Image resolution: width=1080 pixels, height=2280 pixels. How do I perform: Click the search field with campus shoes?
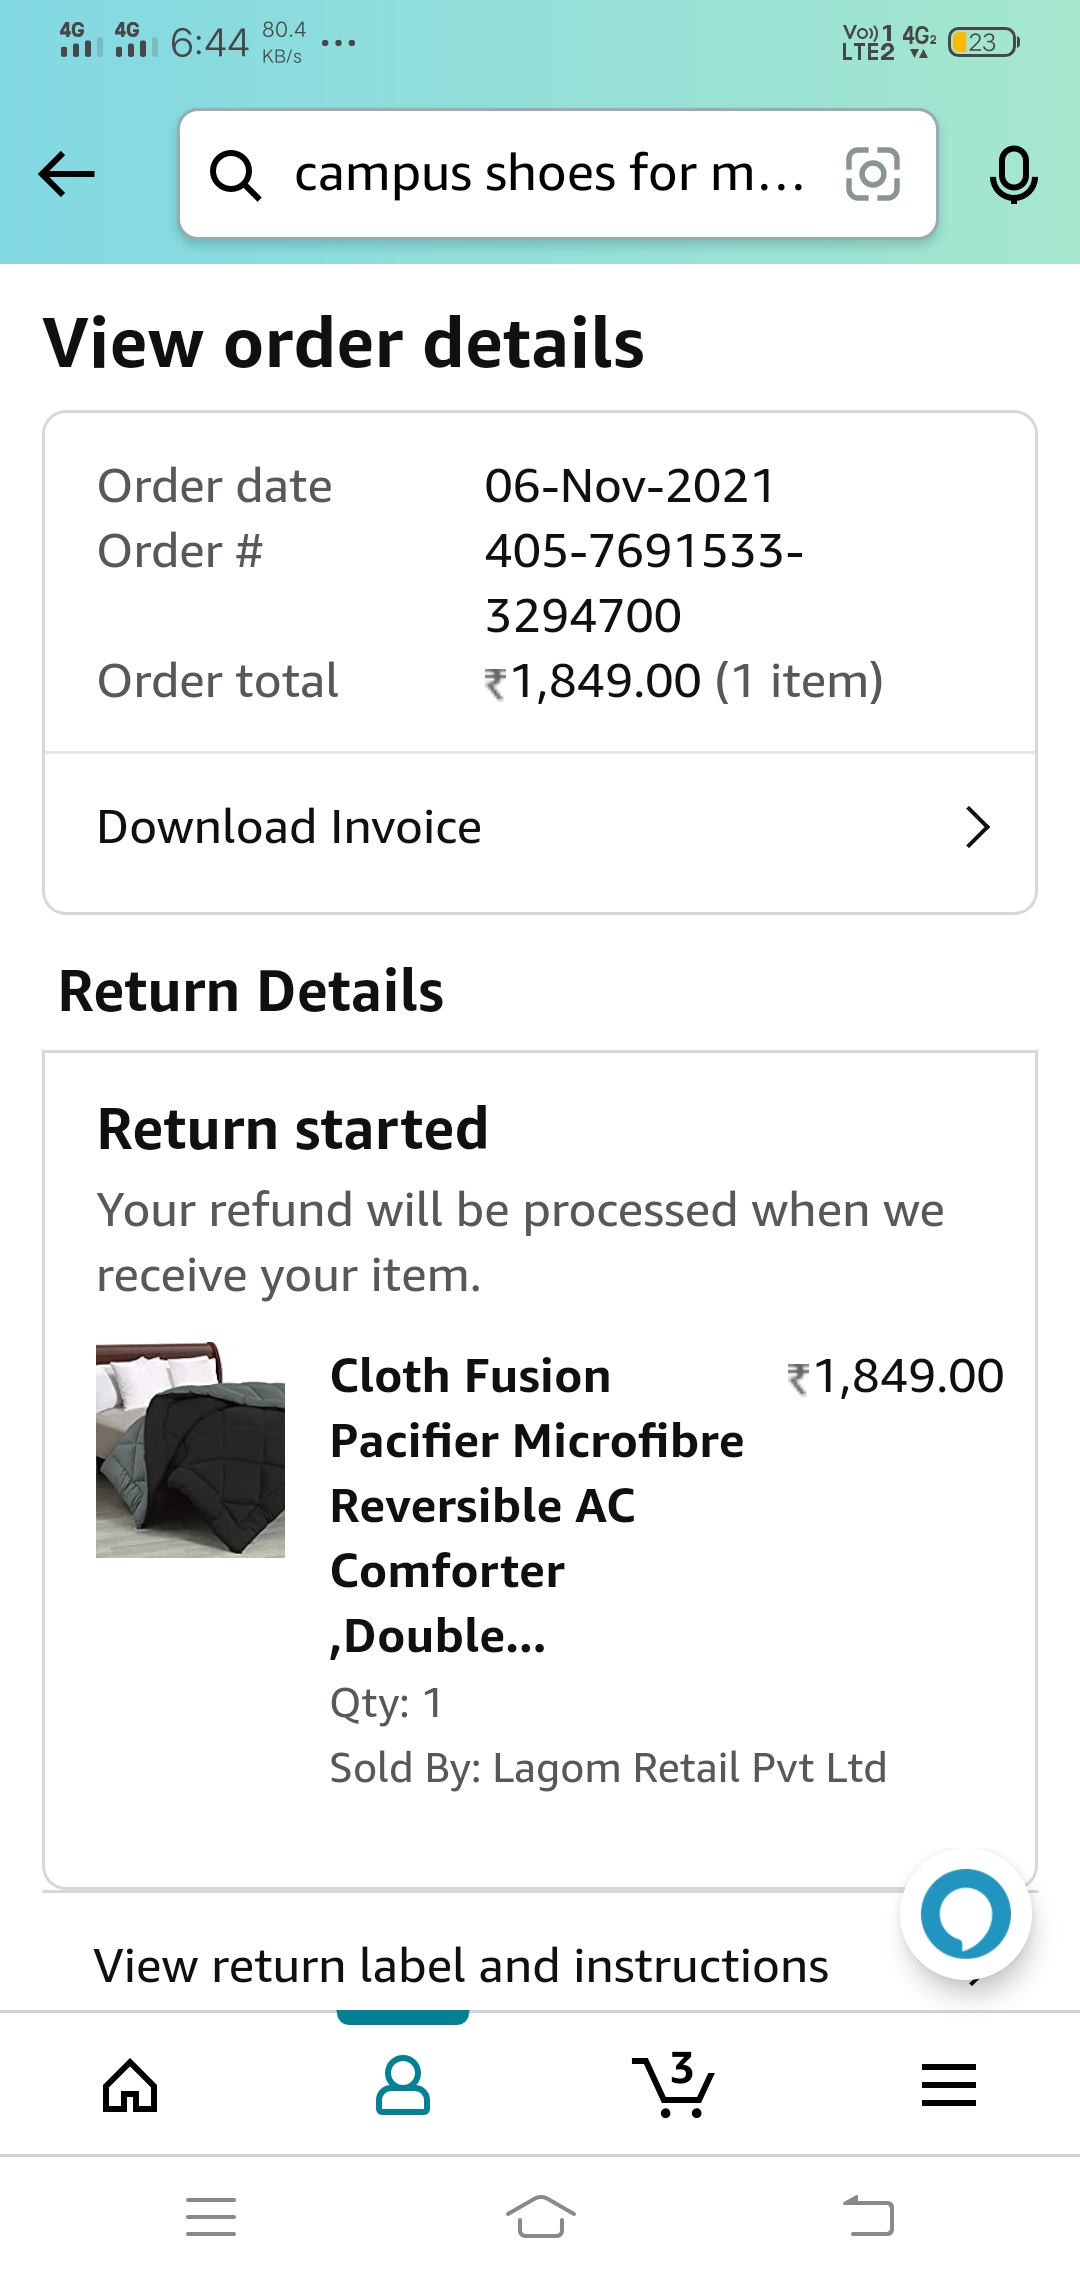pyautogui.click(x=548, y=174)
